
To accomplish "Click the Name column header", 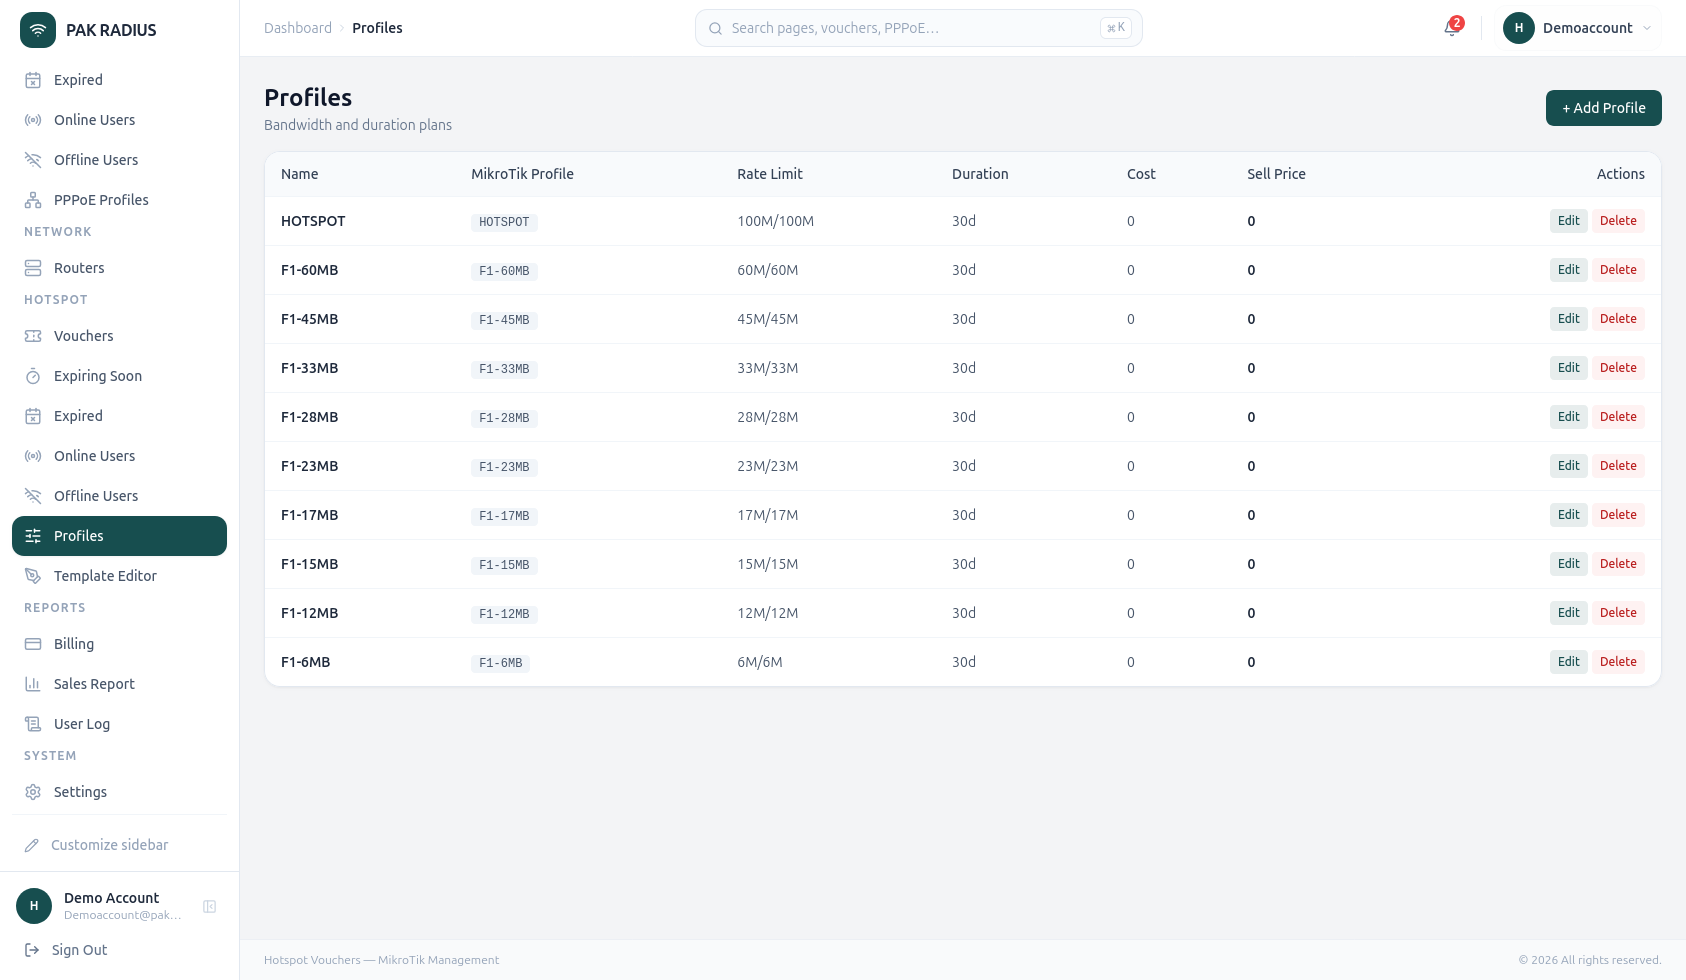I will (300, 174).
